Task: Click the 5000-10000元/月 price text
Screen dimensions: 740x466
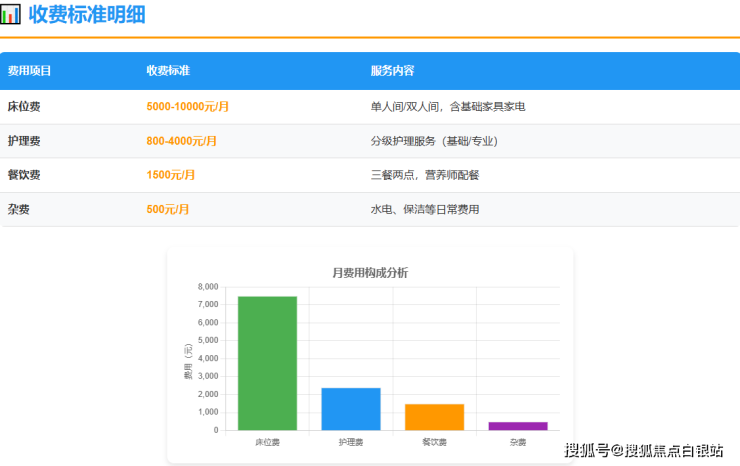Action: [x=188, y=106]
